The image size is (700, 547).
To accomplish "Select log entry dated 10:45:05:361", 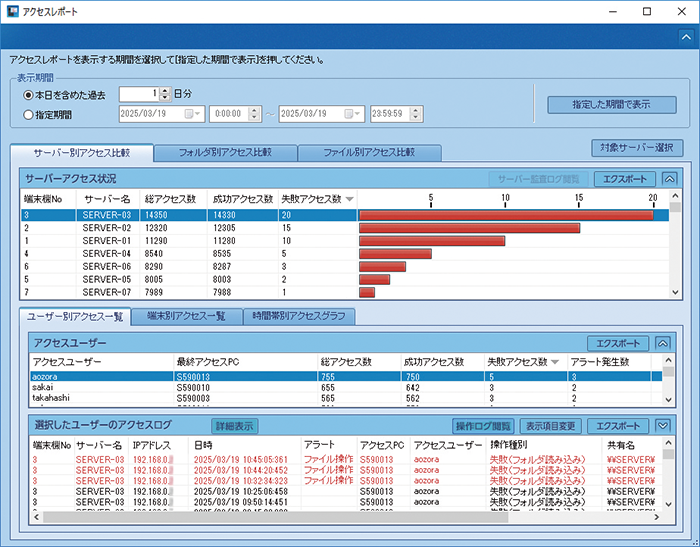I will coord(346,459).
